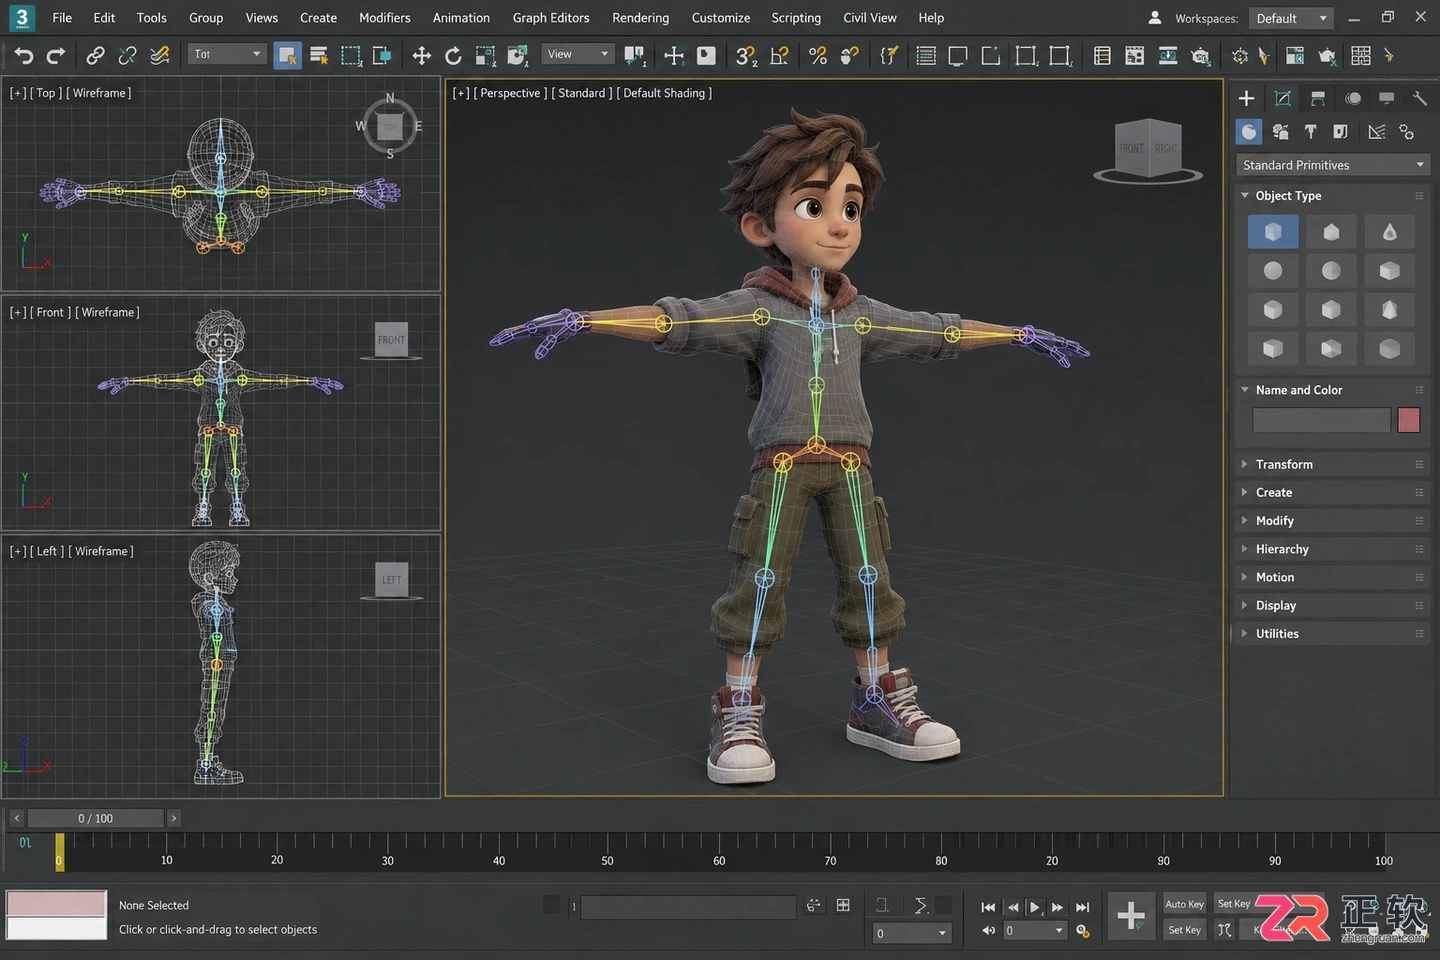The height and width of the screenshot is (960, 1440).
Task: Choose the Select and Rotate tool
Action: tap(453, 56)
